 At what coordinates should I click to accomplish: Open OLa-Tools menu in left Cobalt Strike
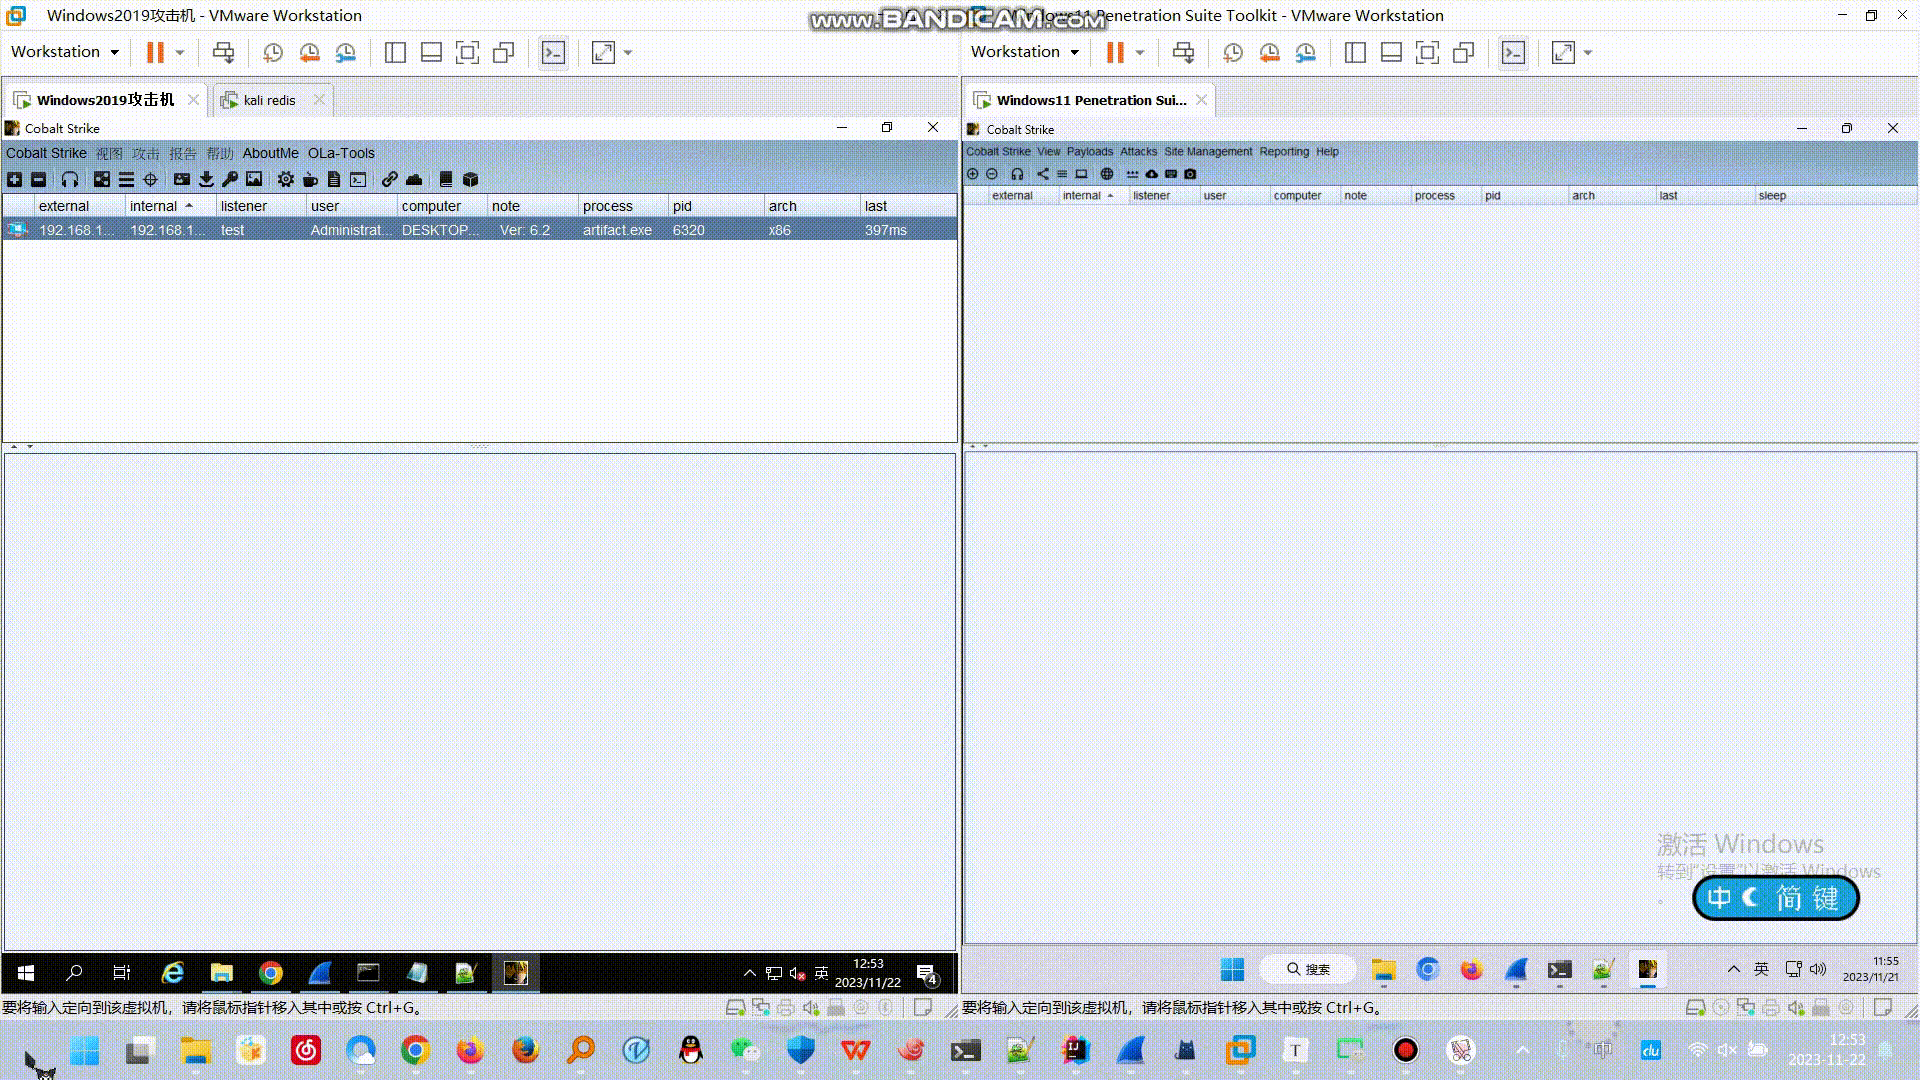(x=341, y=153)
